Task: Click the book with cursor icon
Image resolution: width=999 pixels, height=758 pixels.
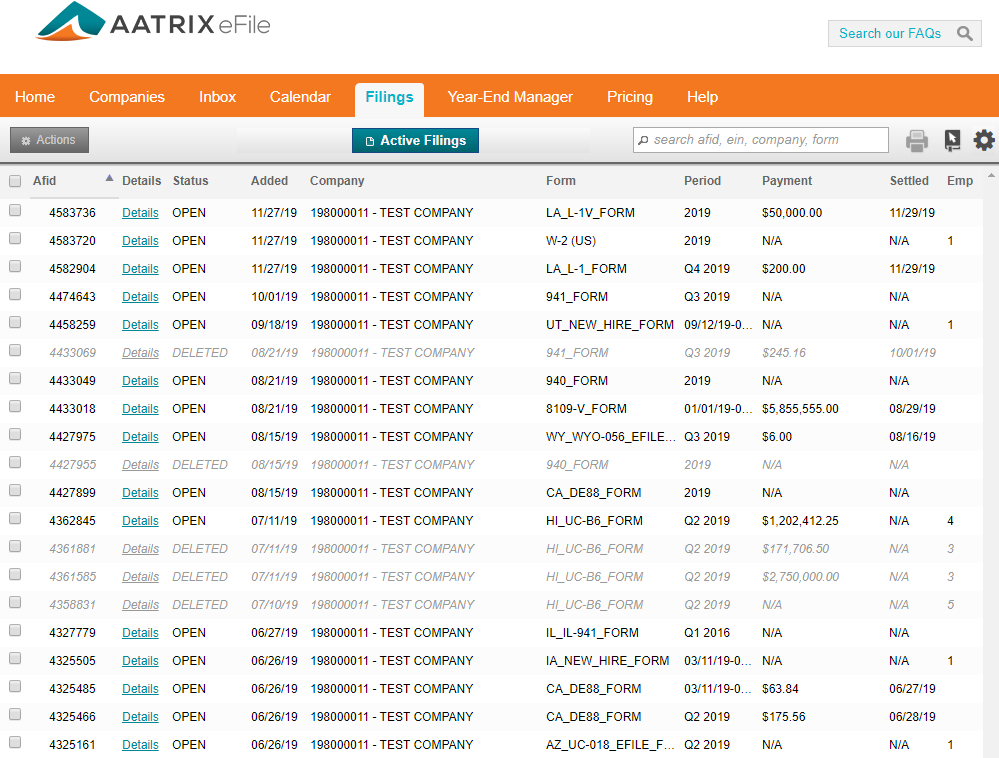Action: (952, 141)
